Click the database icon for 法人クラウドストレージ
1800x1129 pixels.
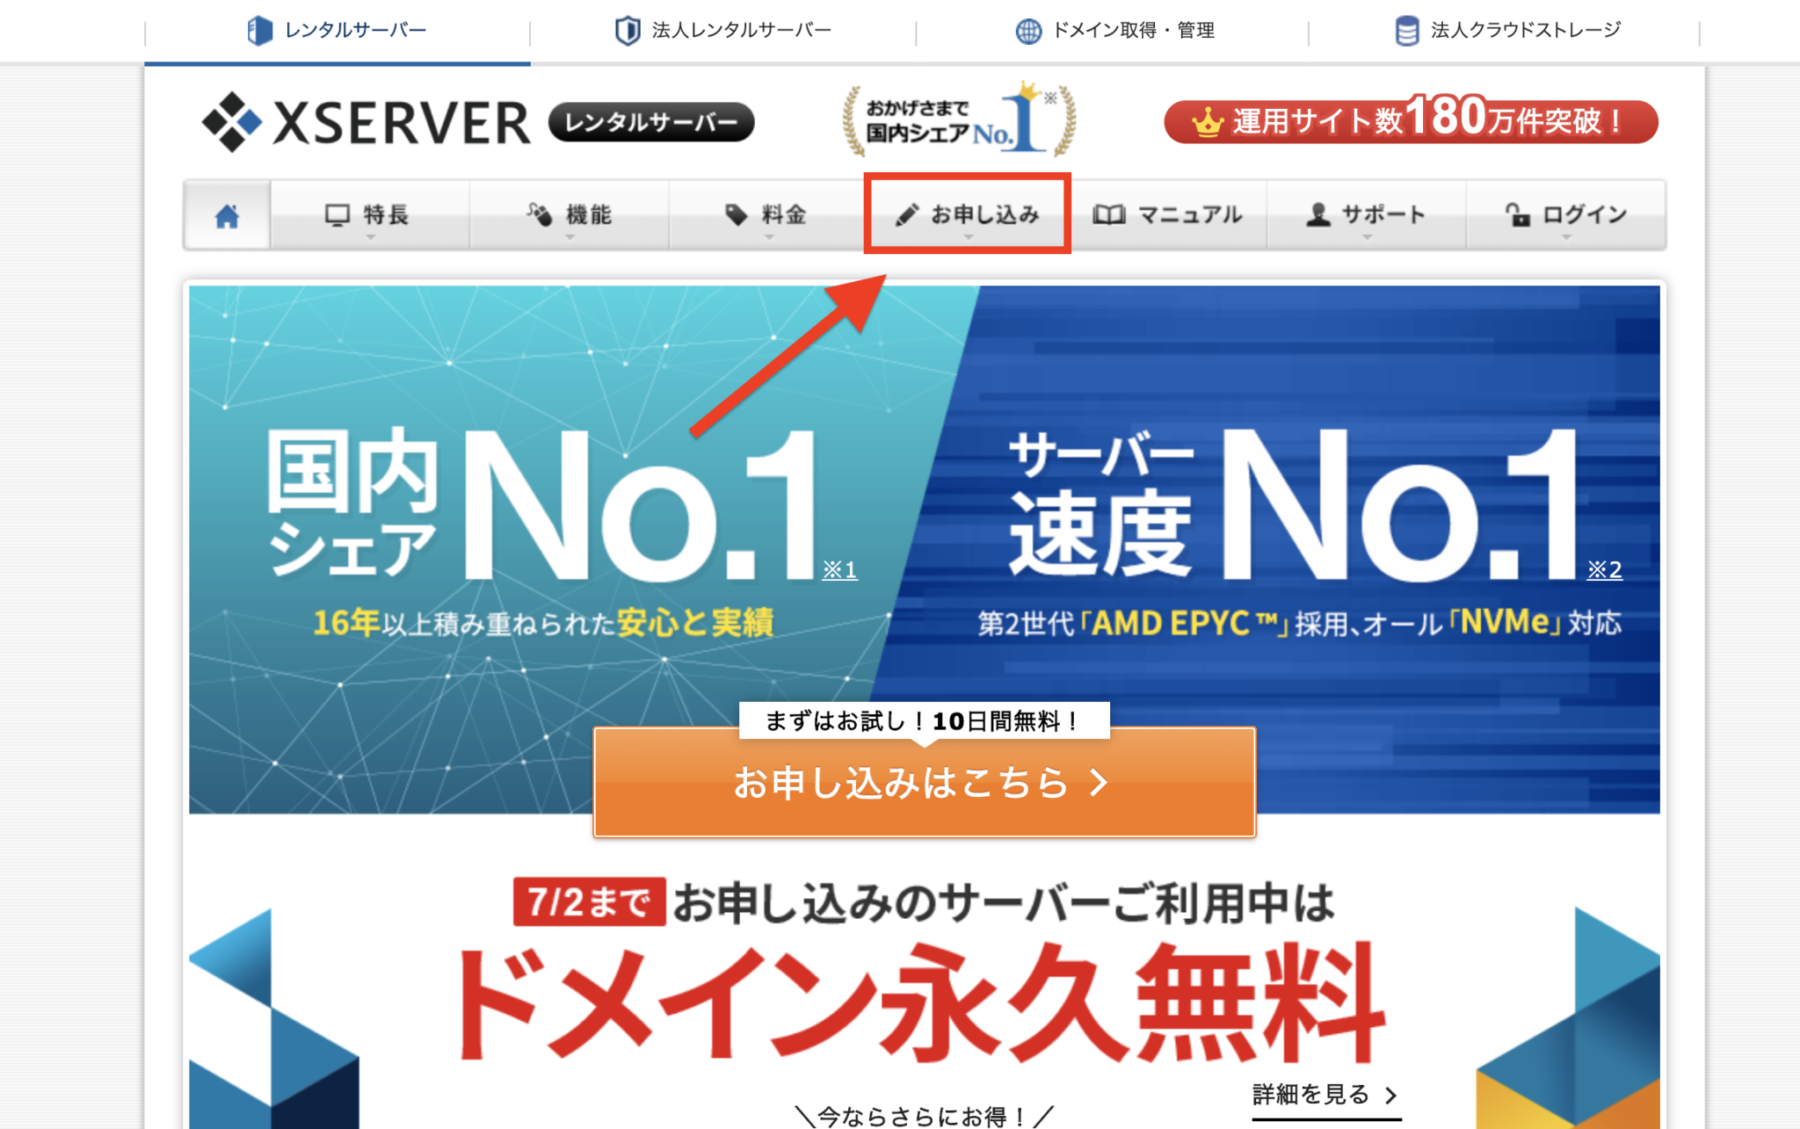pos(1406,31)
